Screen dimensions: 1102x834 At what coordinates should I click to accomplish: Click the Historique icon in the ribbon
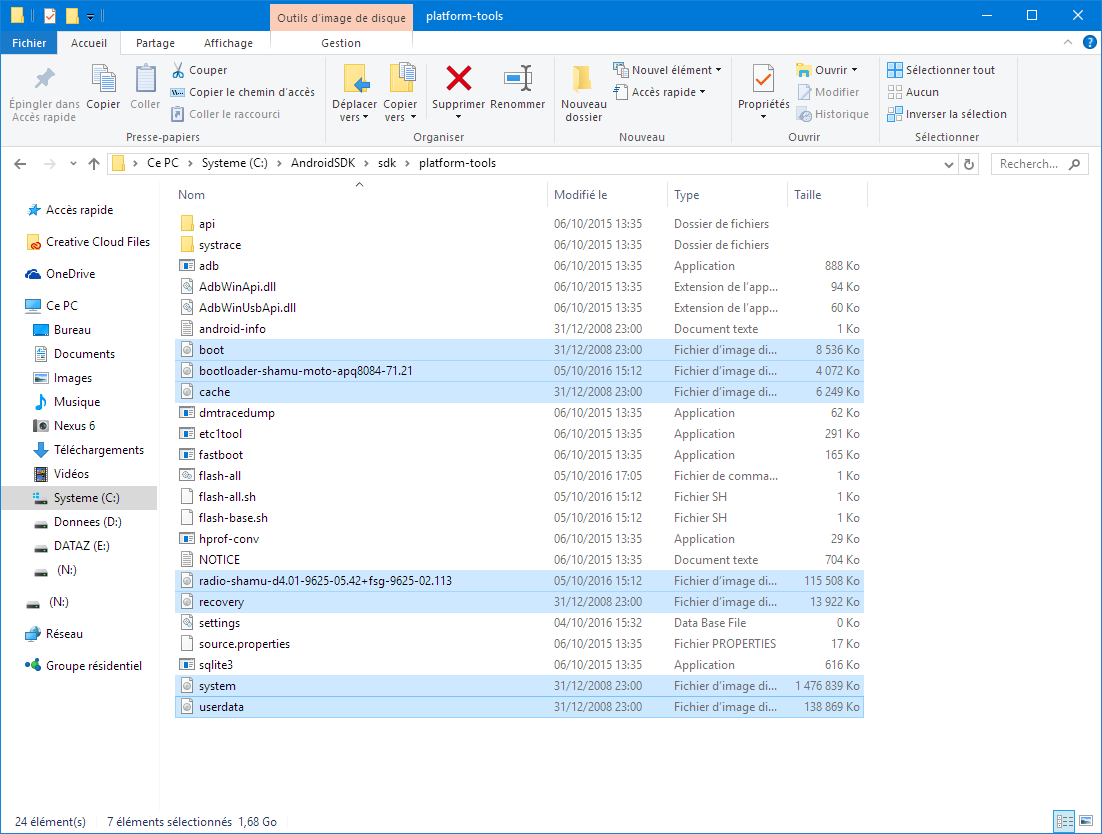[805, 115]
